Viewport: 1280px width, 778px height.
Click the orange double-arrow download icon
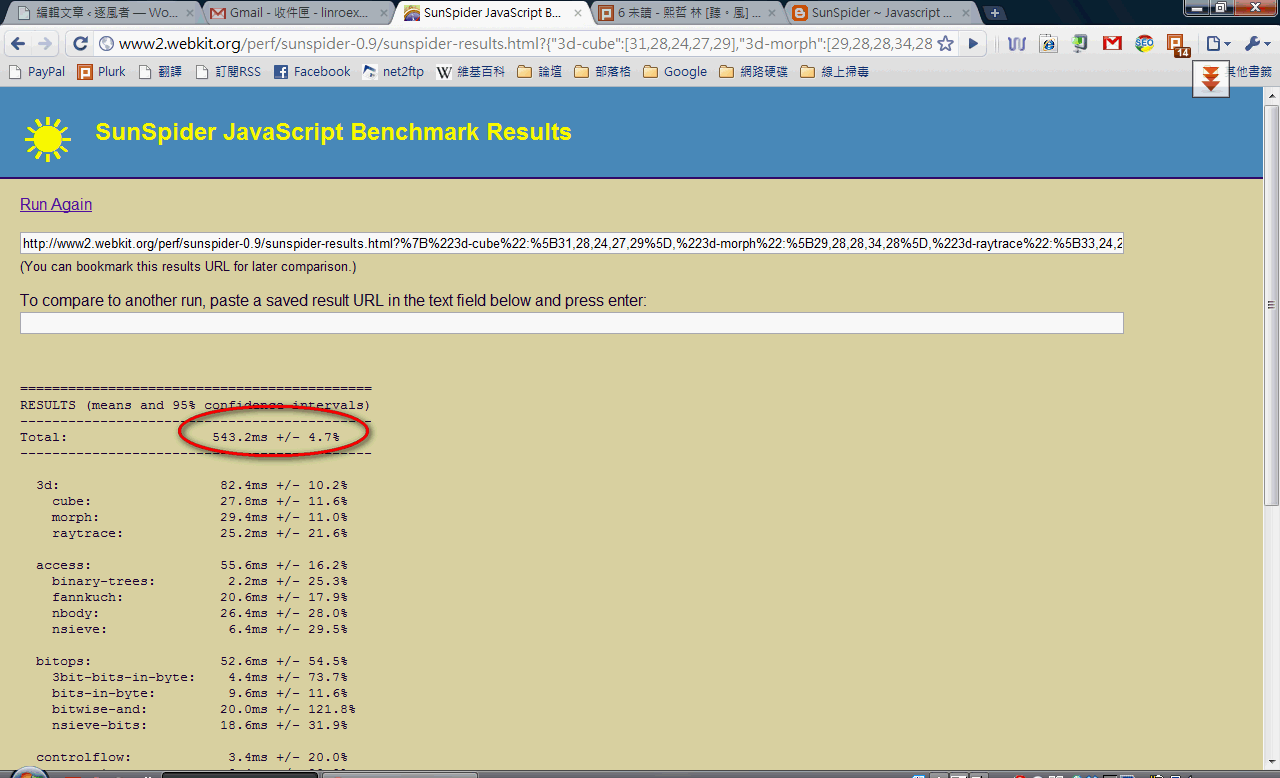click(1210, 80)
